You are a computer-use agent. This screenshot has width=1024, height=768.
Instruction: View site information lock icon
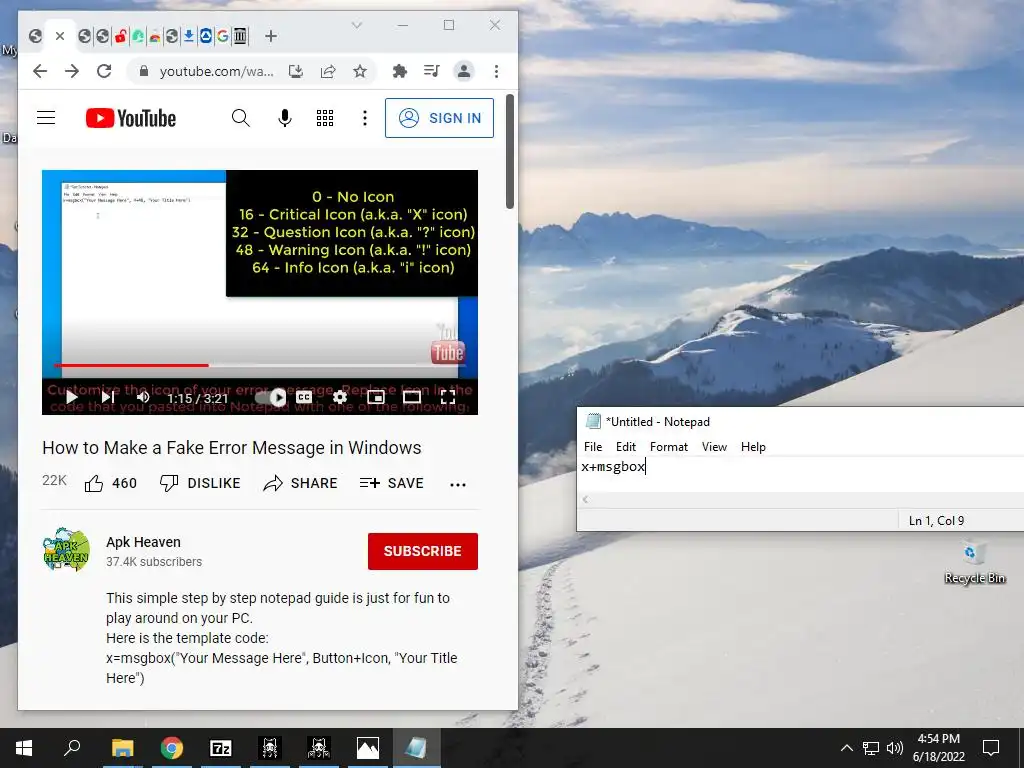pyautogui.click(x=144, y=71)
